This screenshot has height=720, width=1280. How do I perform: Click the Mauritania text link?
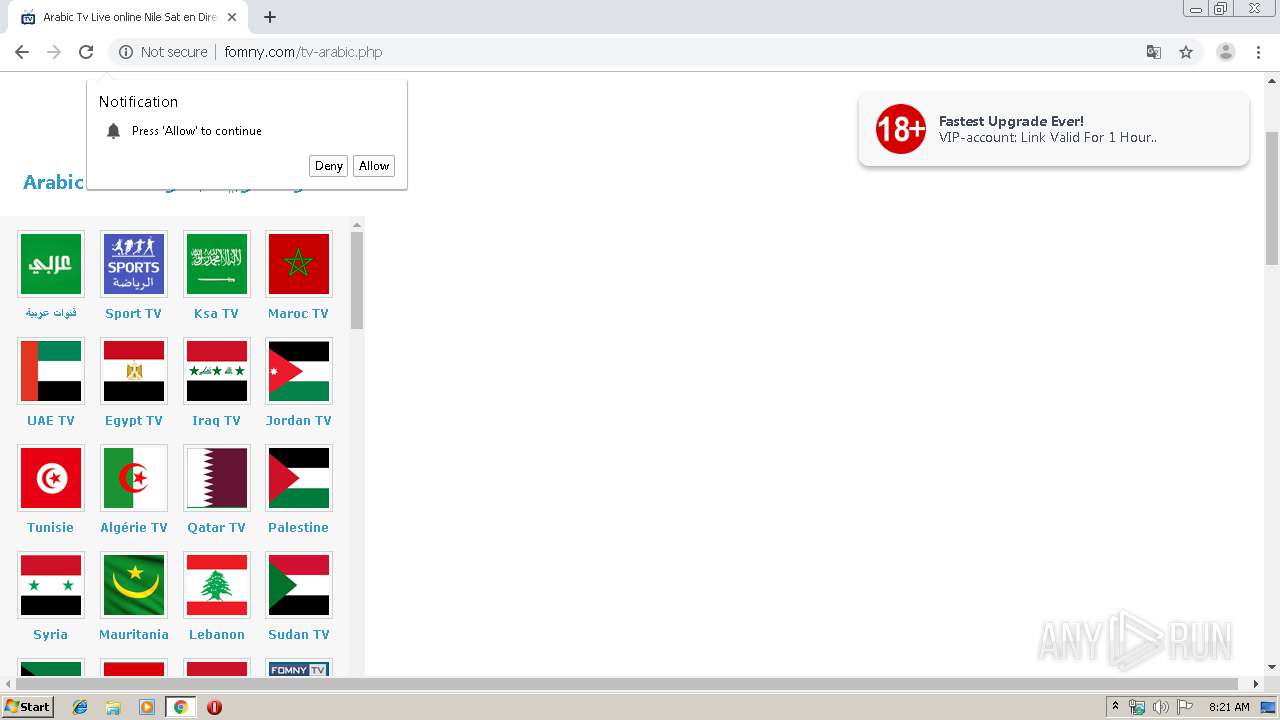[x=133, y=634]
